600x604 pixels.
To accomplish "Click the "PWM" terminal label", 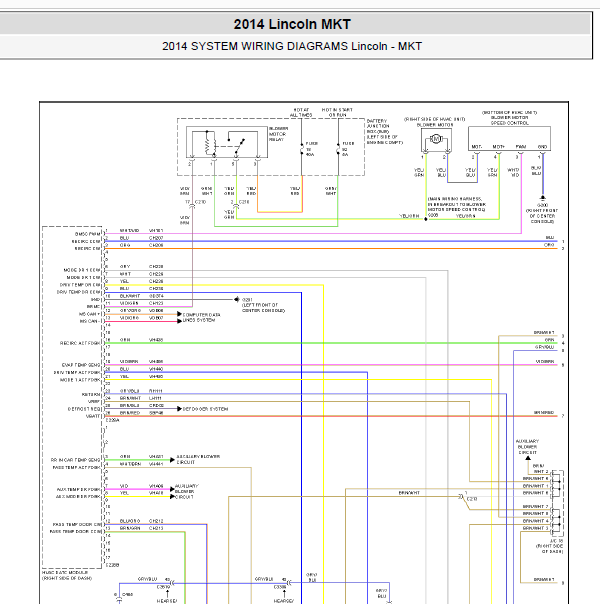I will (521, 147).
